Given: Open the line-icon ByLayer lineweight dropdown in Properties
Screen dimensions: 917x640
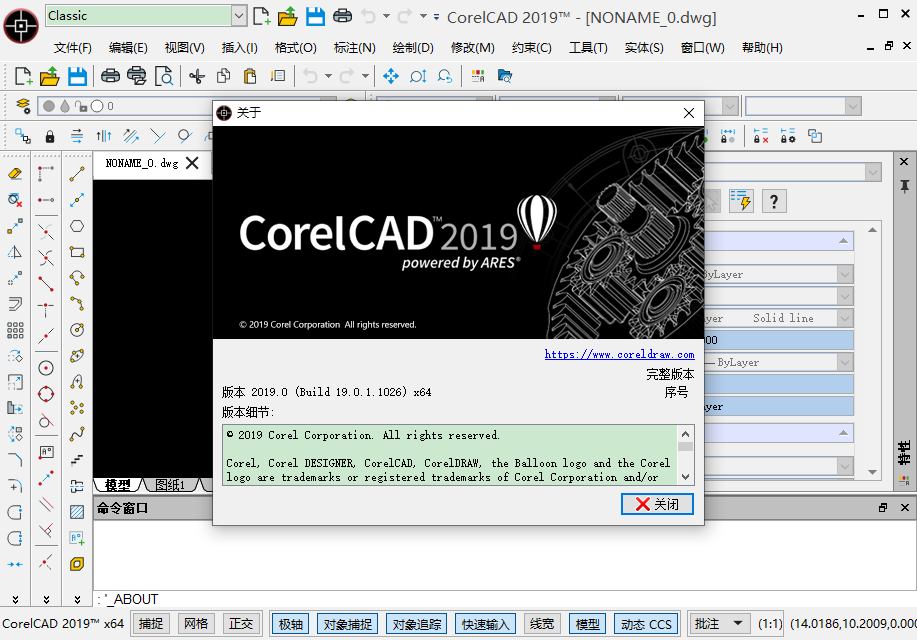Looking at the screenshot, I should (x=844, y=363).
